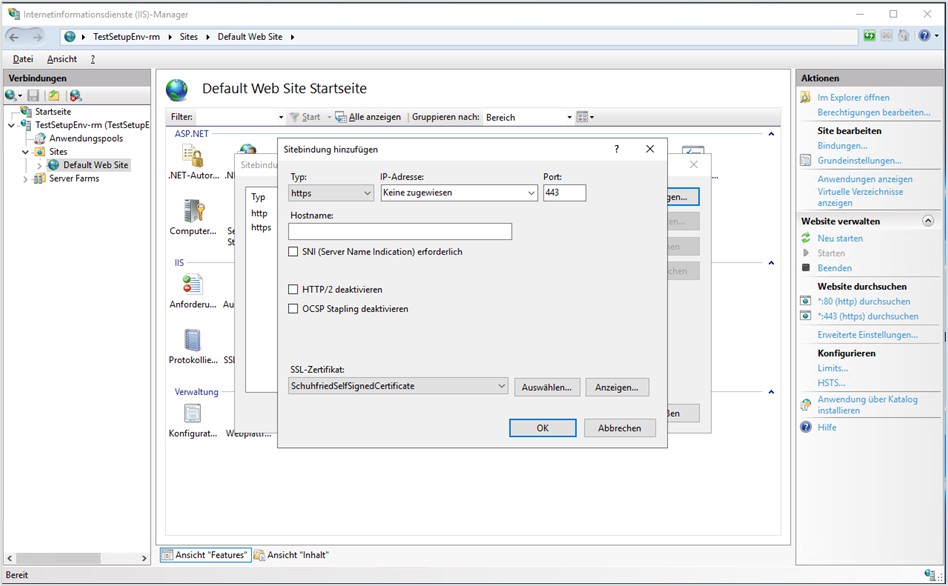Open the Anforderungsfilterung icon in the IIS section
Image resolution: width=948 pixels, height=586 pixels.
pyautogui.click(x=193, y=285)
